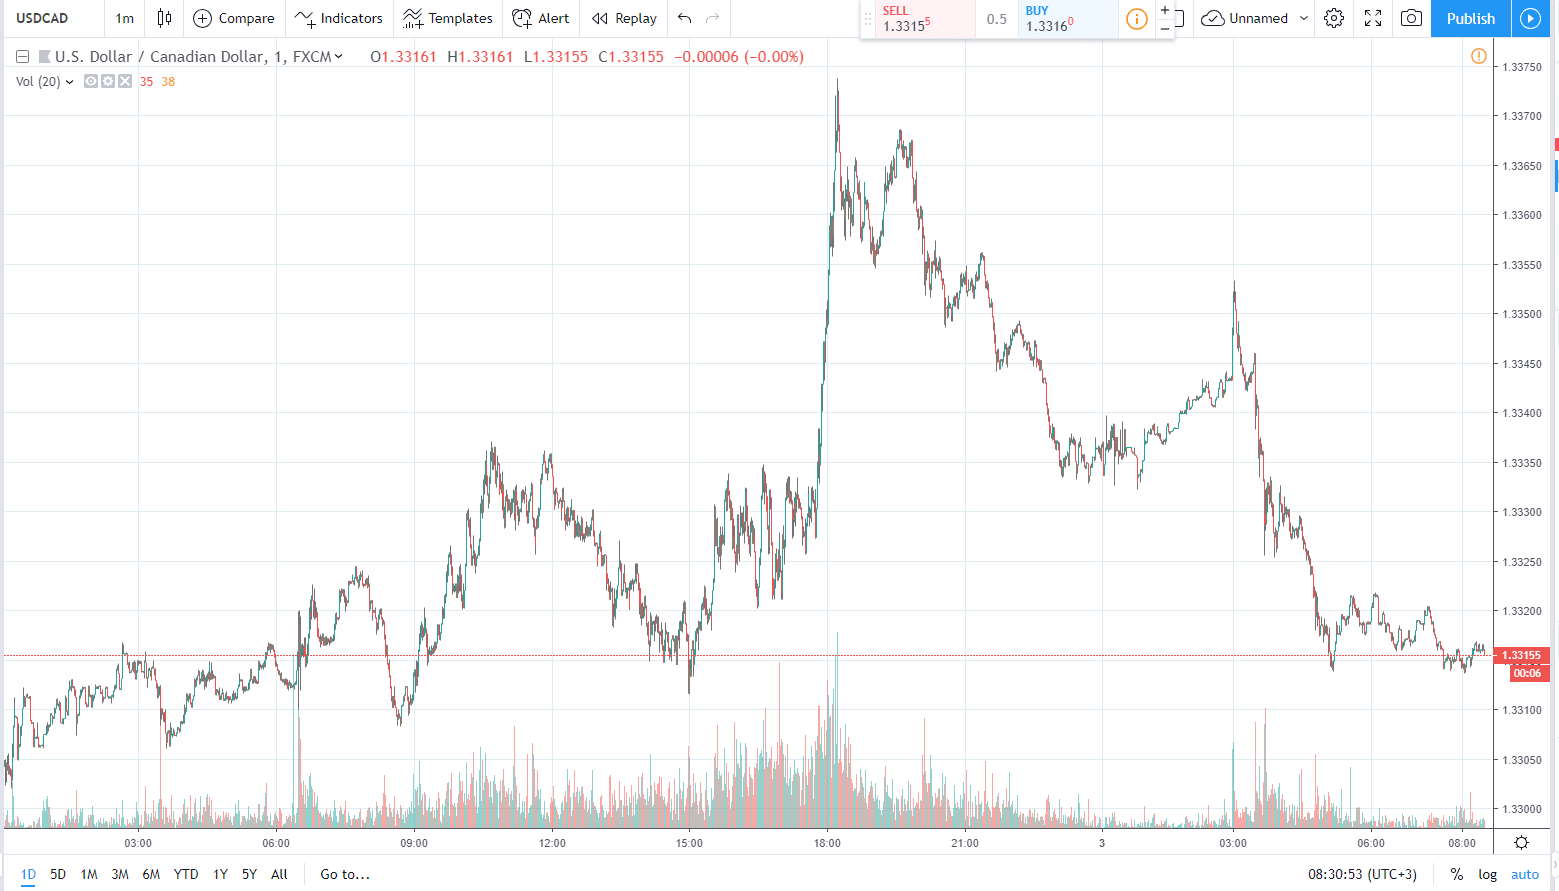
Task: Undo the last chart action
Action: tap(684, 18)
